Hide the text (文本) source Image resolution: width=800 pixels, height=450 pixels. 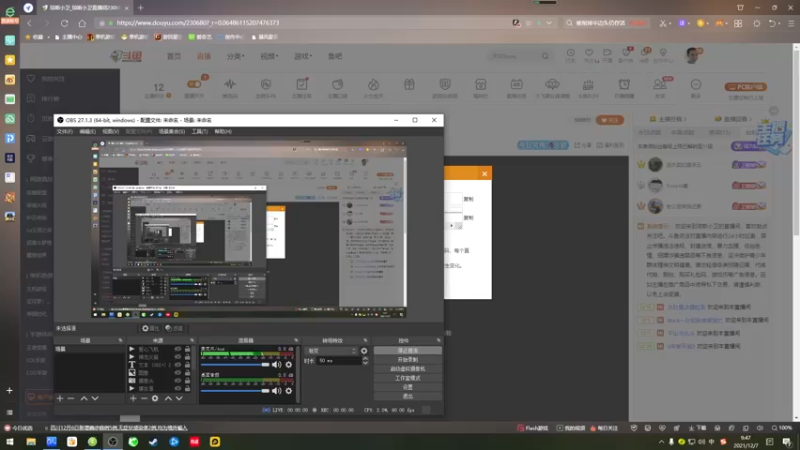tap(178, 365)
